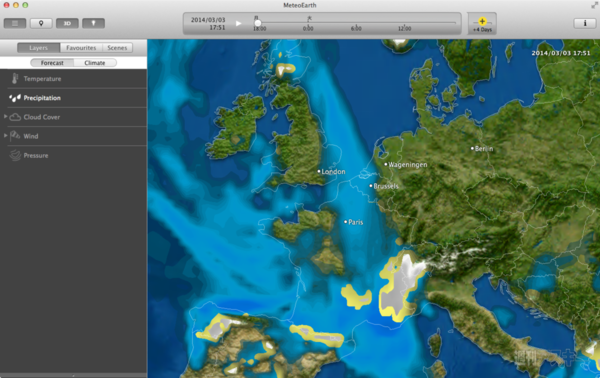Open the info panel button
The image size is (600, 378).
point(584,23)
